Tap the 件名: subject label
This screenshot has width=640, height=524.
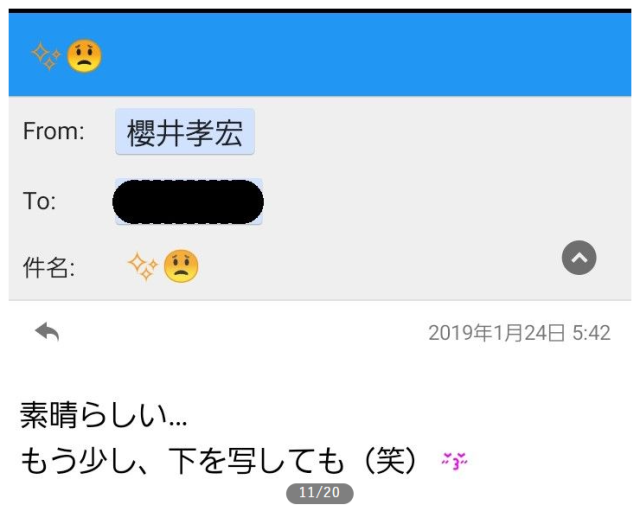[x=49, y=268]
